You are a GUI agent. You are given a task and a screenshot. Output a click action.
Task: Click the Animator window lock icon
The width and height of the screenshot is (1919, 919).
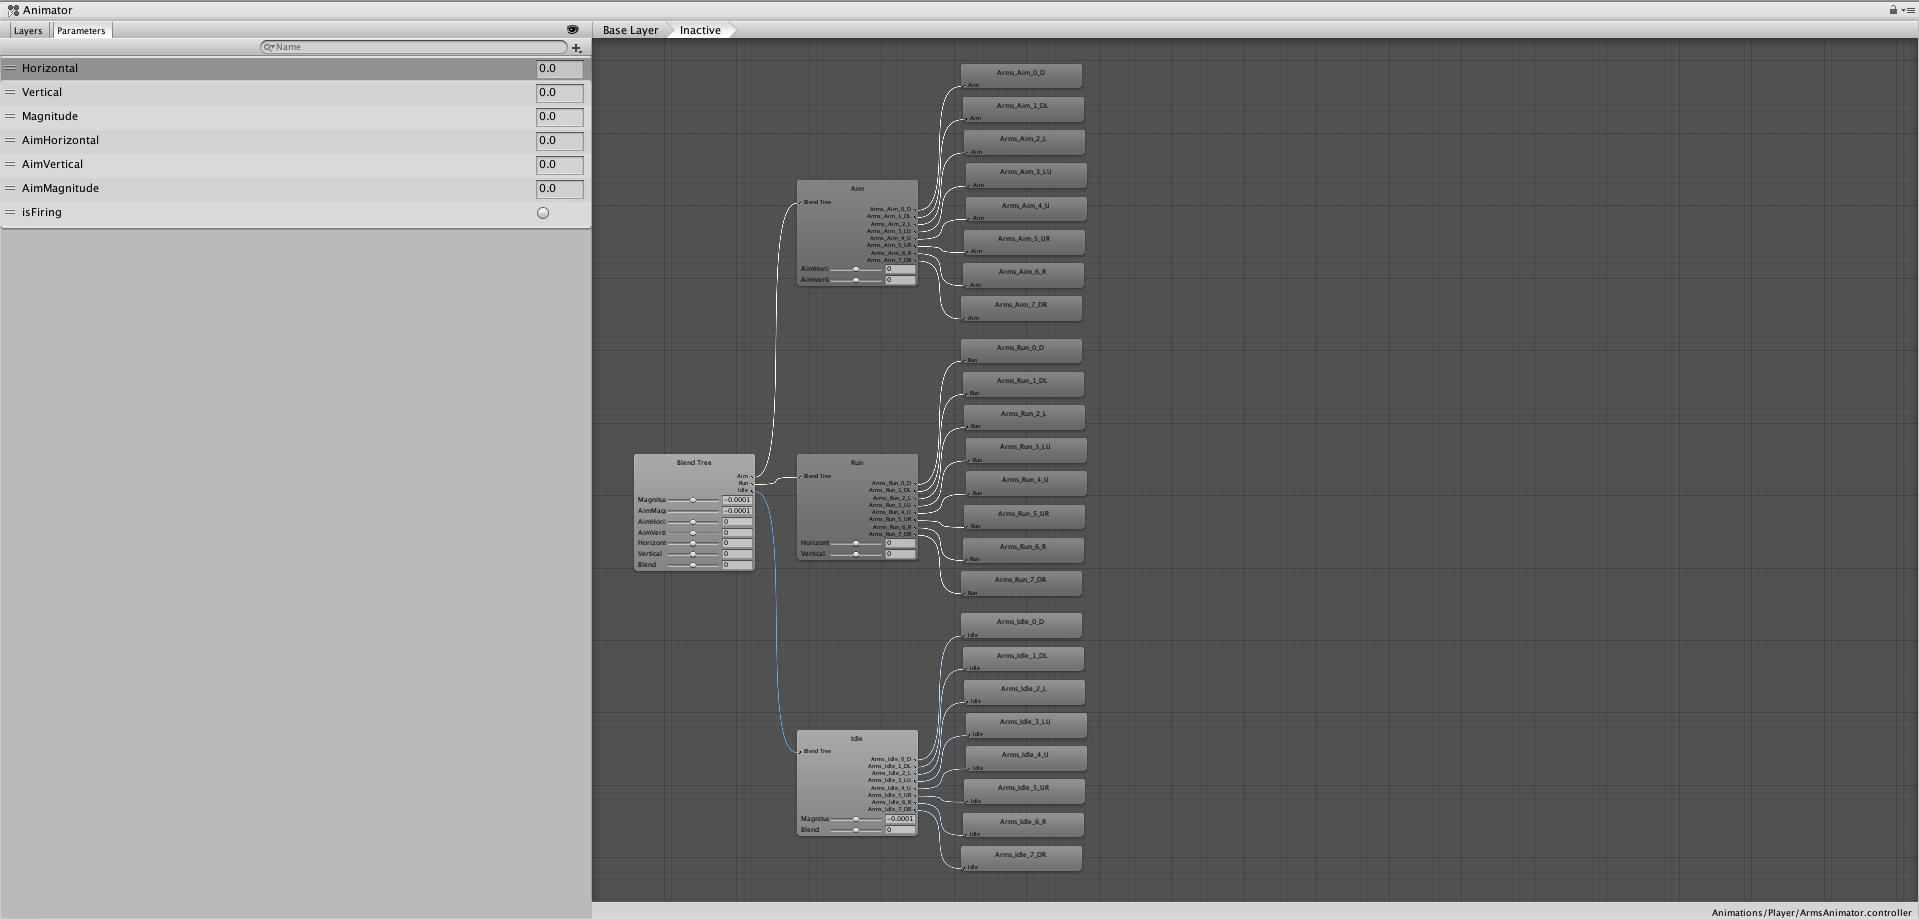click(x=1893, y=10)
